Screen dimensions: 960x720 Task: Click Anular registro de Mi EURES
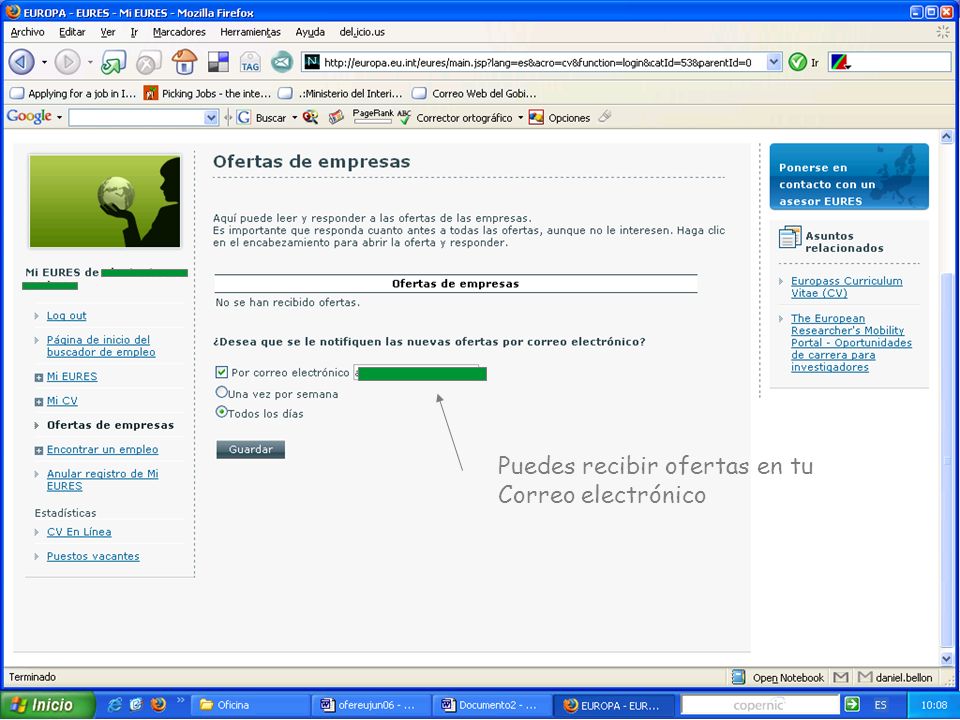click(x=102, y=479)
